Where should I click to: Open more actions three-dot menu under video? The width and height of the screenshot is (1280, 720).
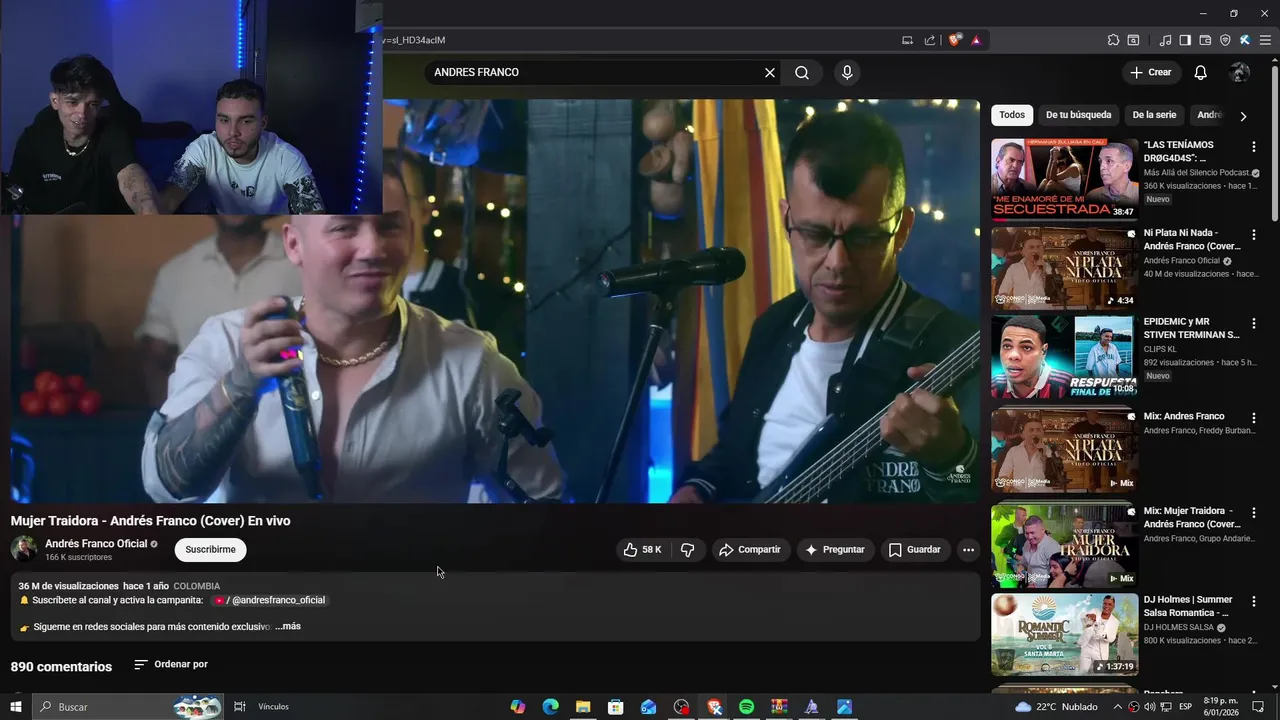click(x=967, y=550)
